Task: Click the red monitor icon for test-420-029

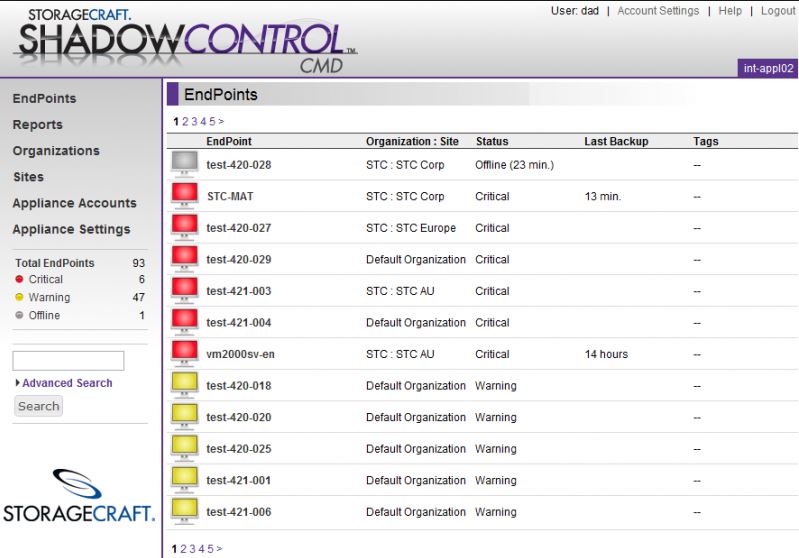Action: [x=184, y=259]
